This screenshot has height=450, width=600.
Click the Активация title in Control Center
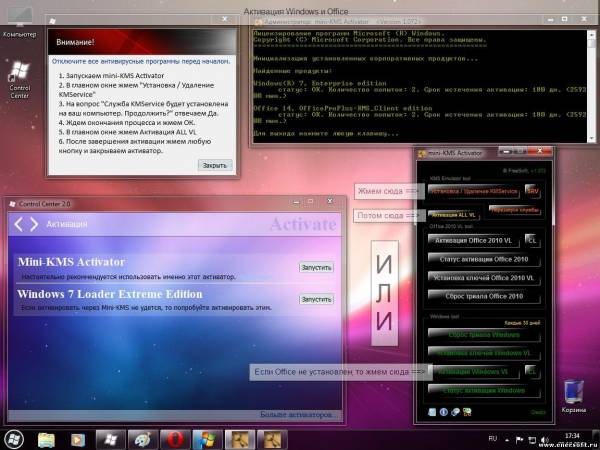pyautogui.click(x=67, y=224)
